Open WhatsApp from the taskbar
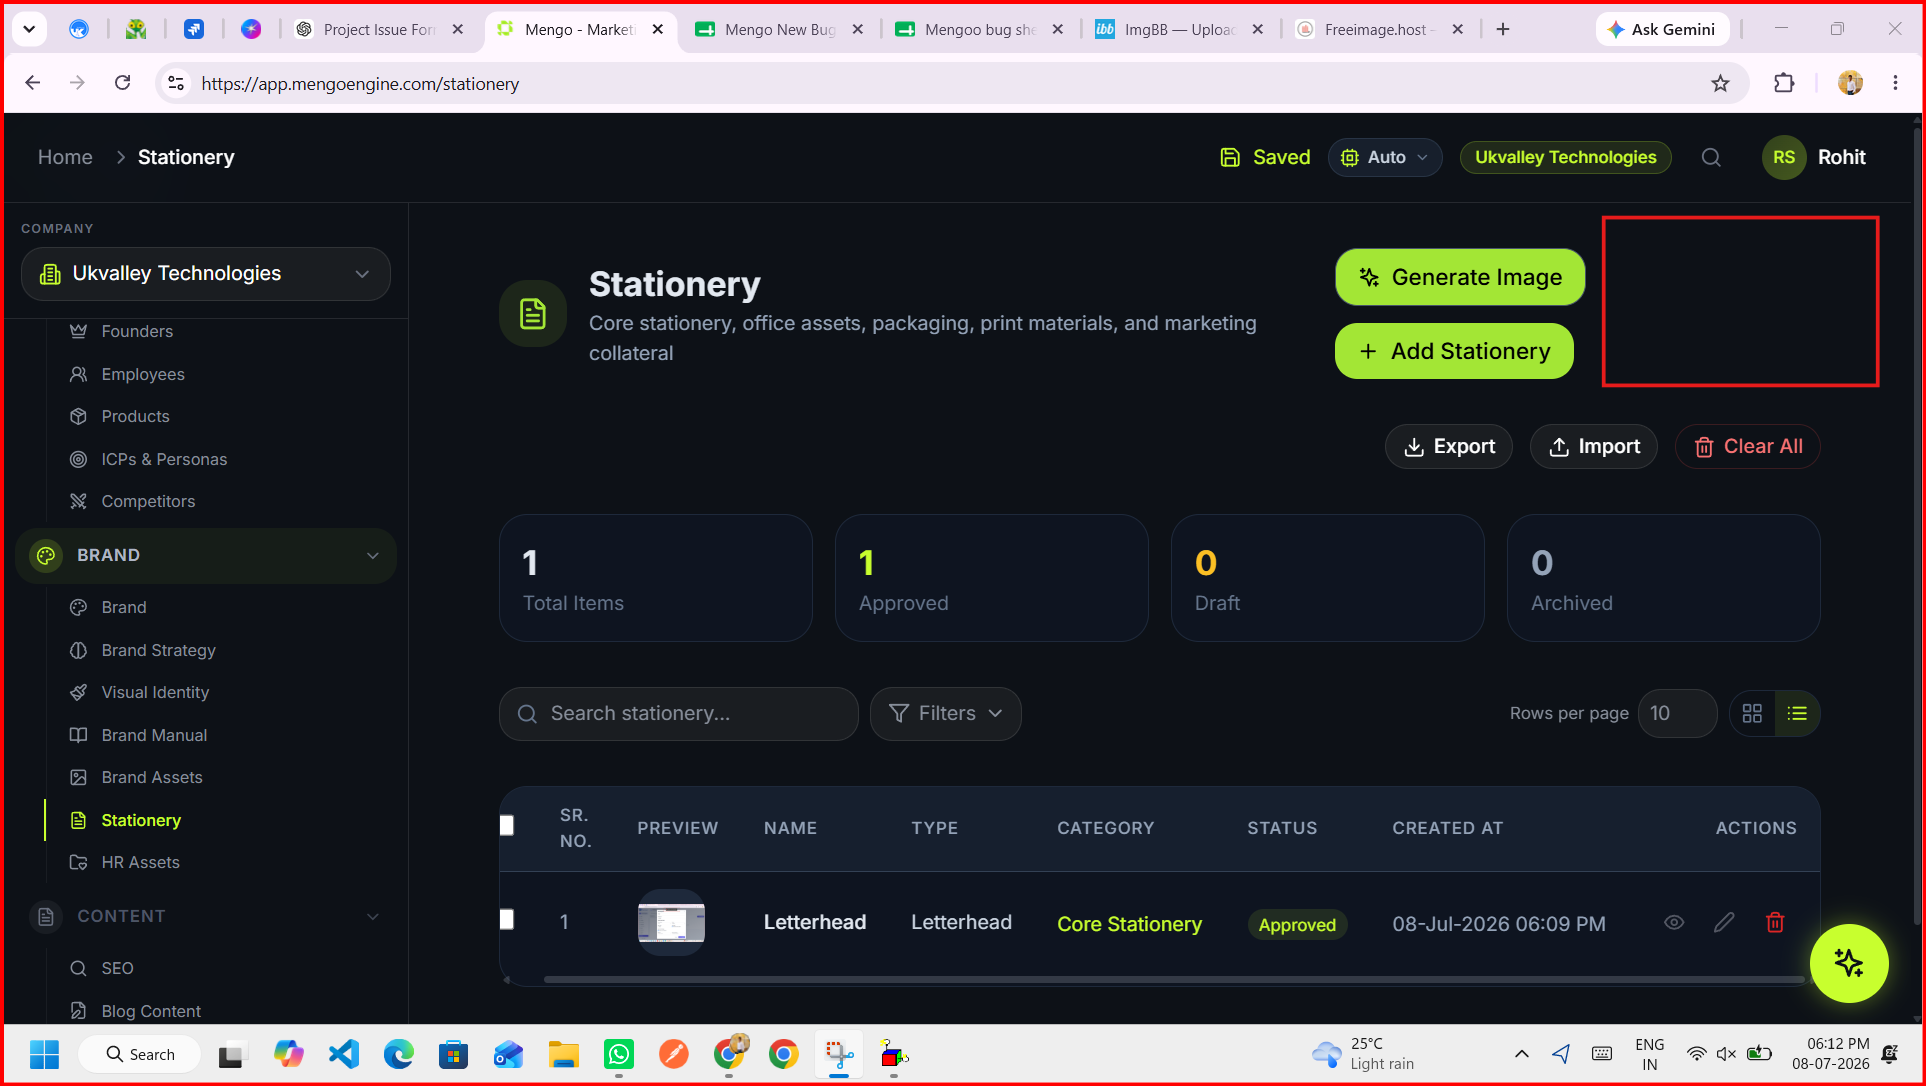The height and width of the screenshot is (1086, 1926). pos(619,1054)
